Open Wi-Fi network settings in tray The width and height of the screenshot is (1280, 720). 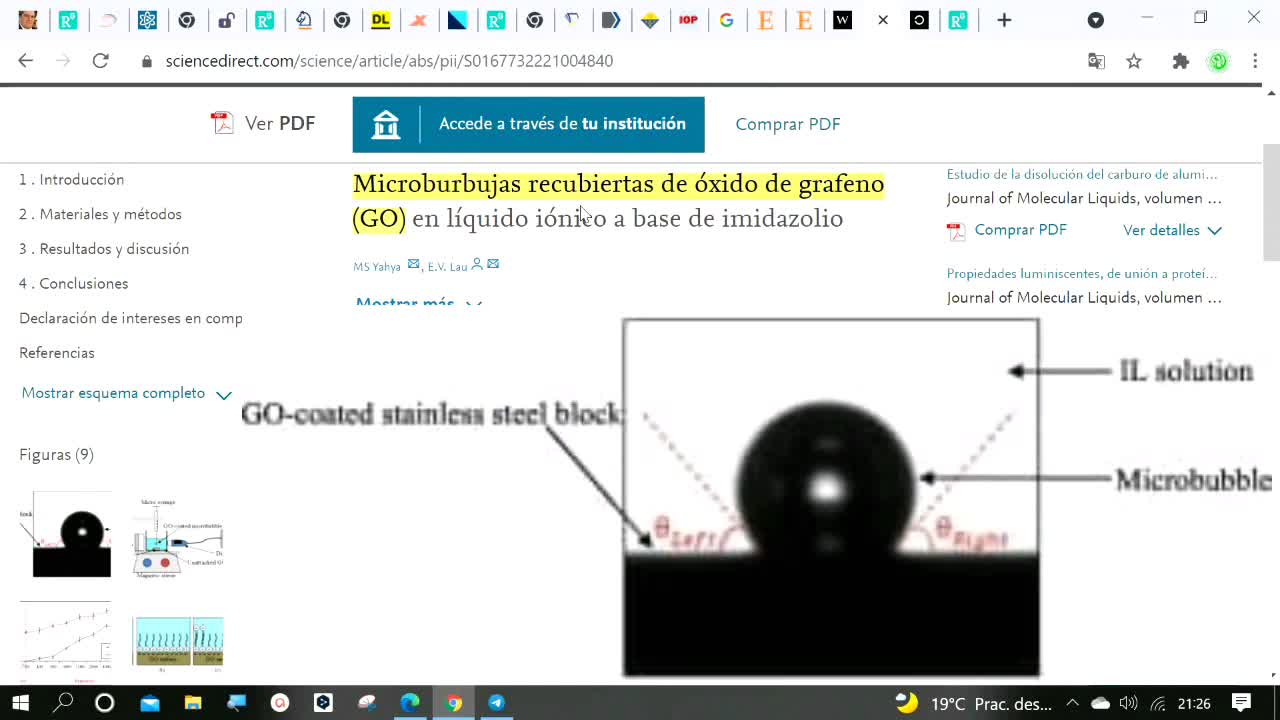[x=1158, y=703]
